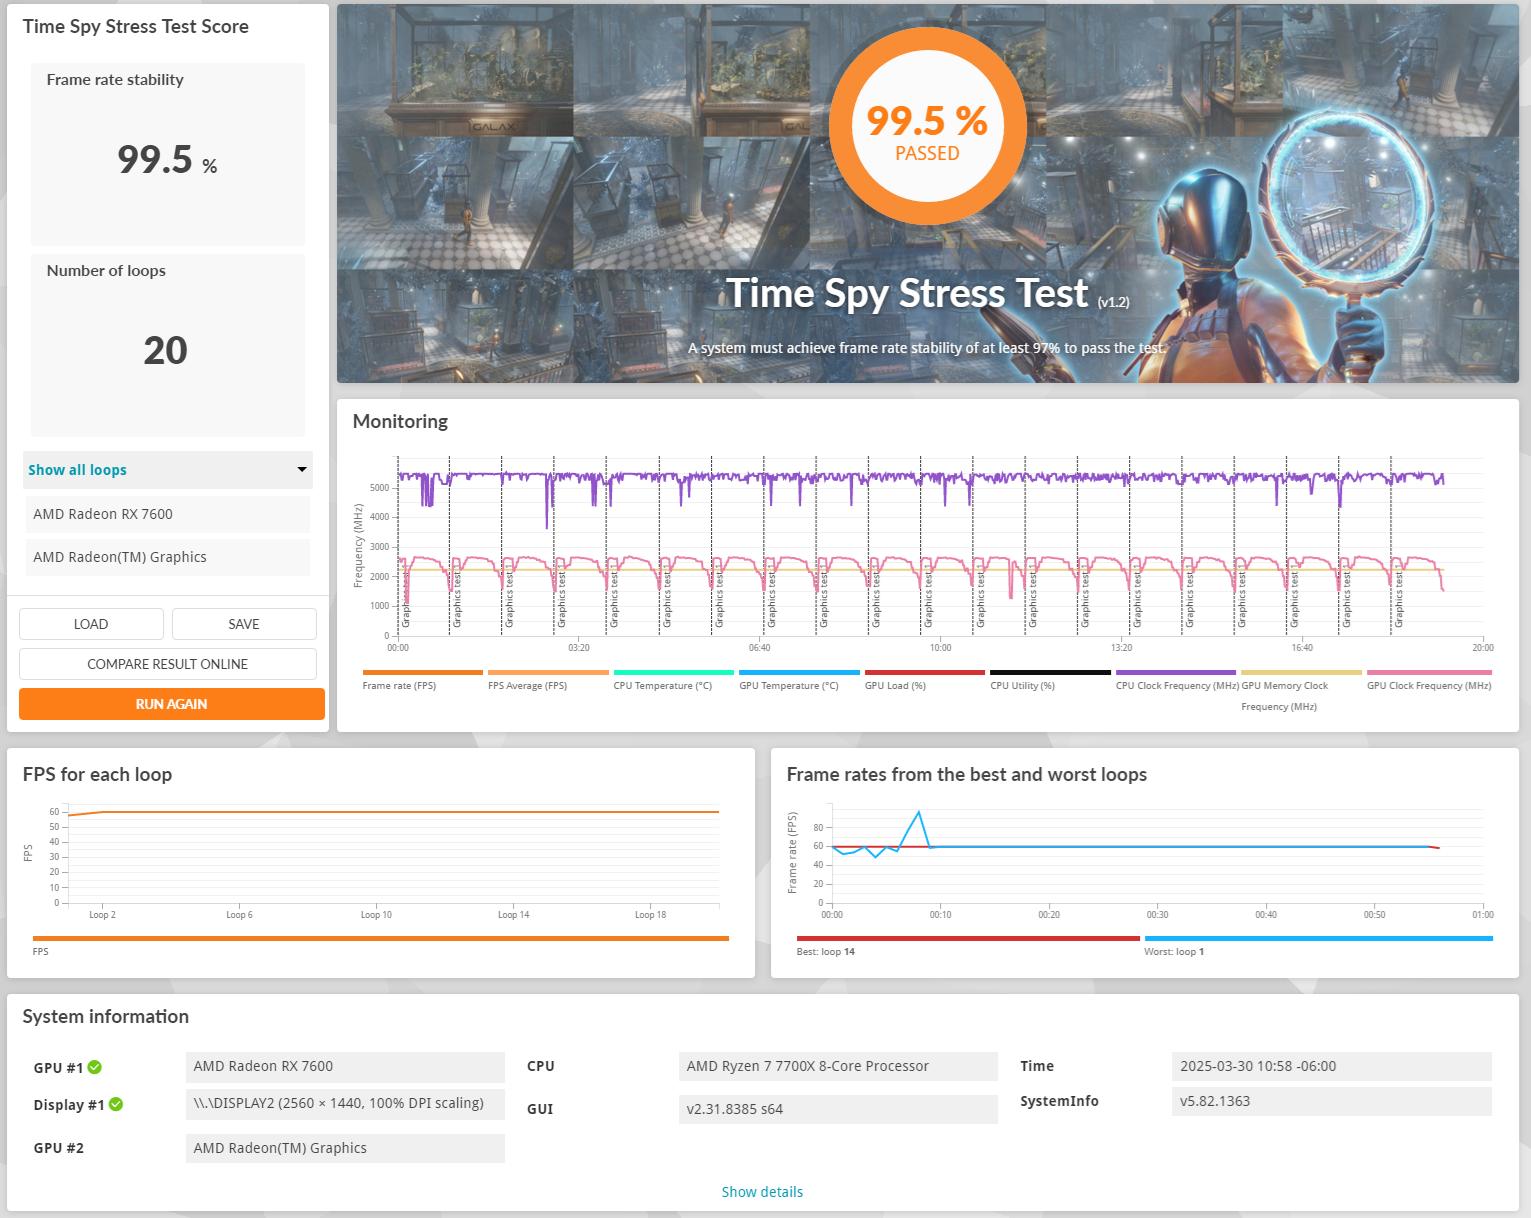1531x1218 pixels.
Task: Open COMPARE RESULT ONLINE
Action: tap(167, 664)
